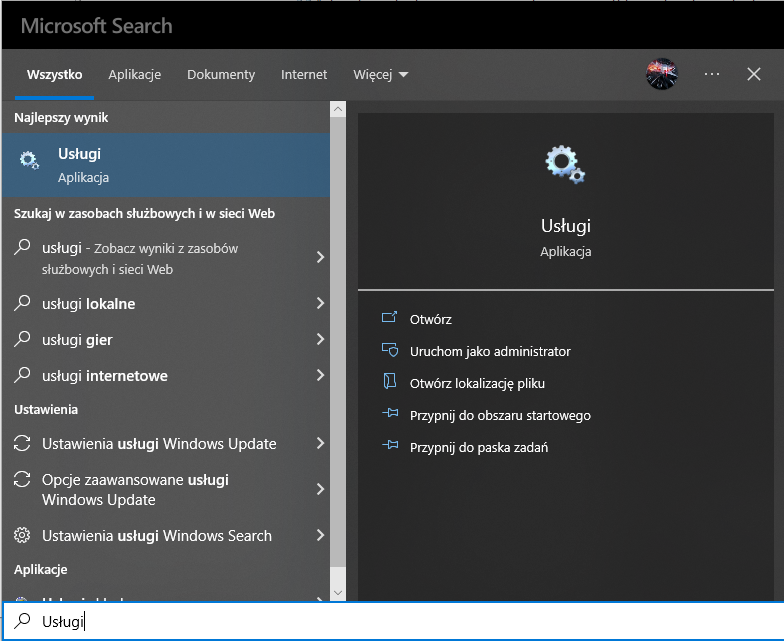This screenshot has height=641, width=784.
Task: Click Otwórz to open Usługi
Action: [x=430, y=320]
